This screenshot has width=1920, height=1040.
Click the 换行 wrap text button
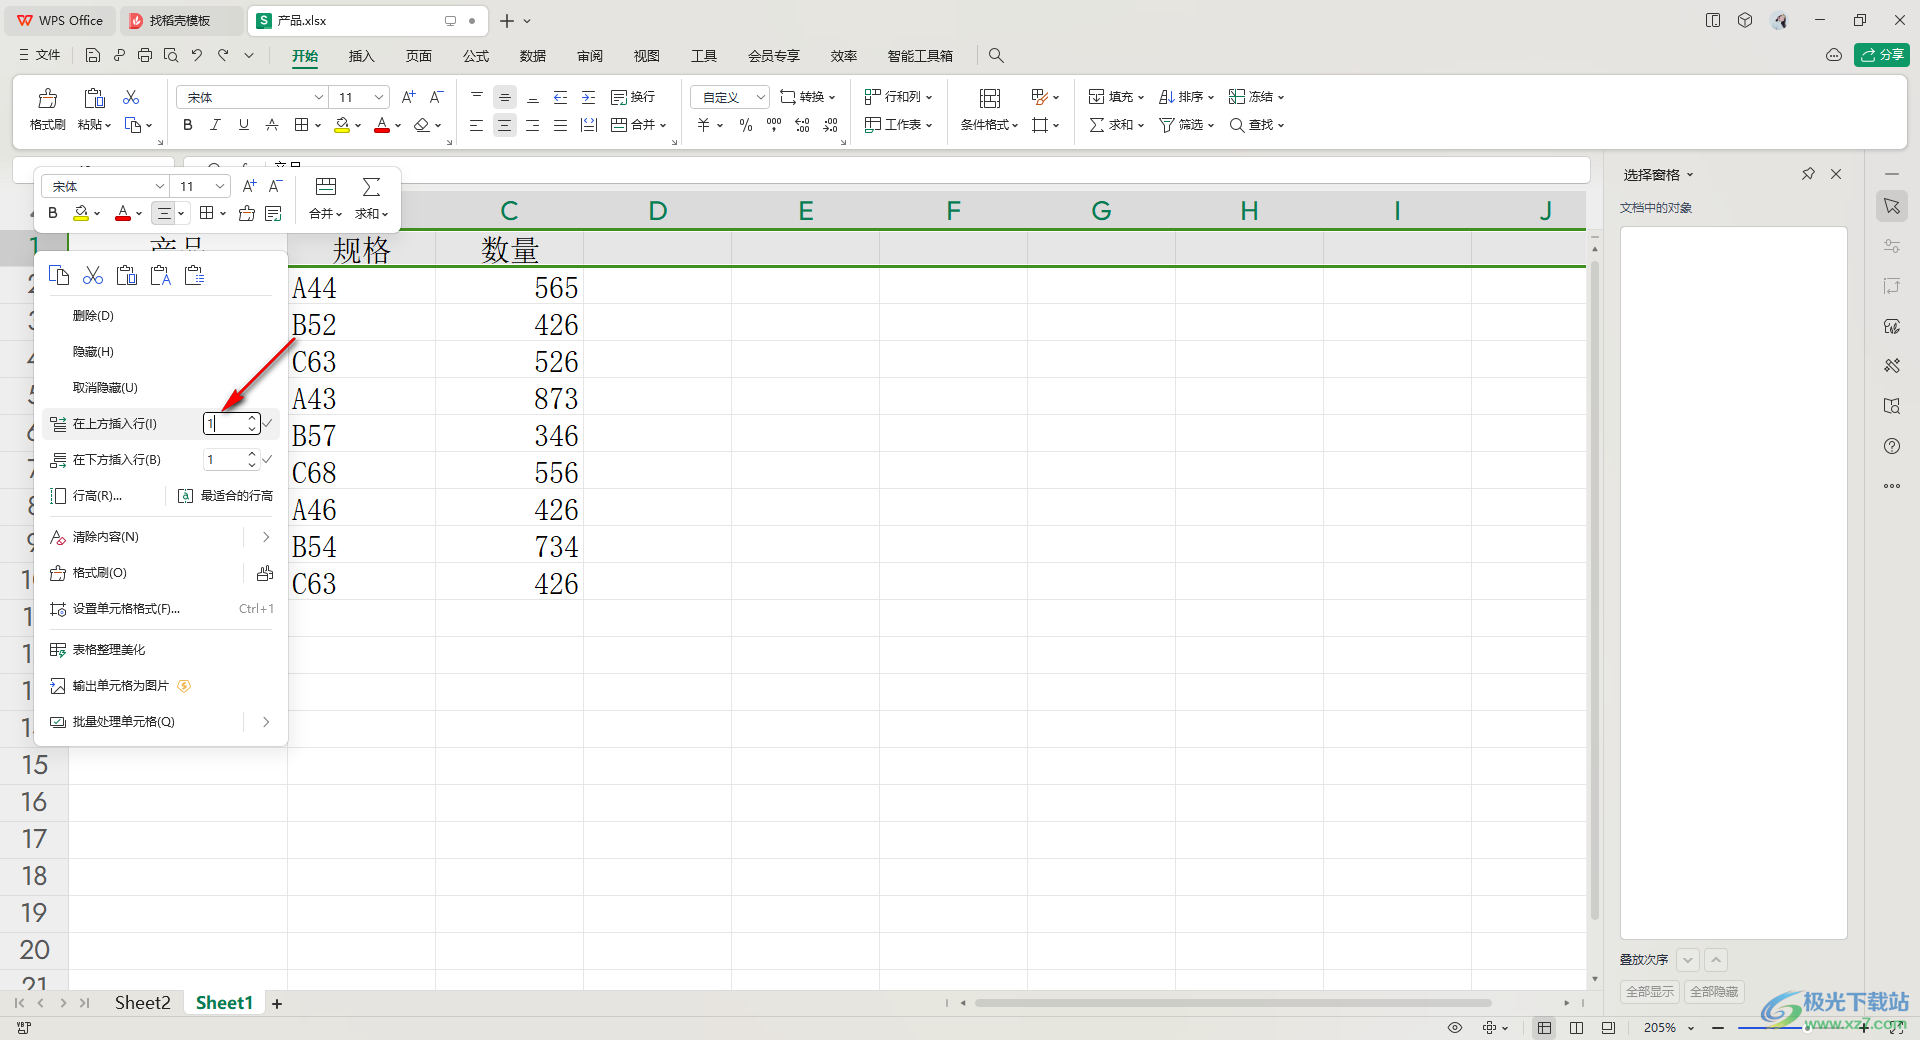click(x=633, y=97)
